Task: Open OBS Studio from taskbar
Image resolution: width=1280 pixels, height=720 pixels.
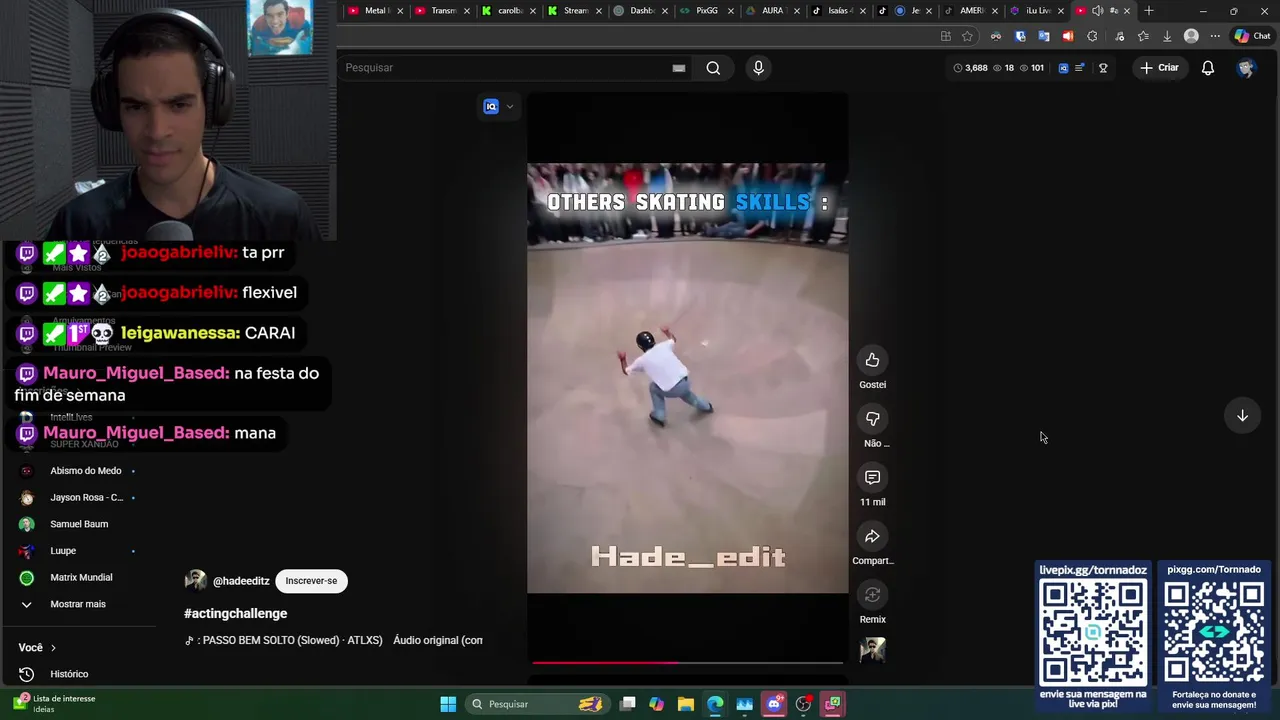Action: [803, 704]
